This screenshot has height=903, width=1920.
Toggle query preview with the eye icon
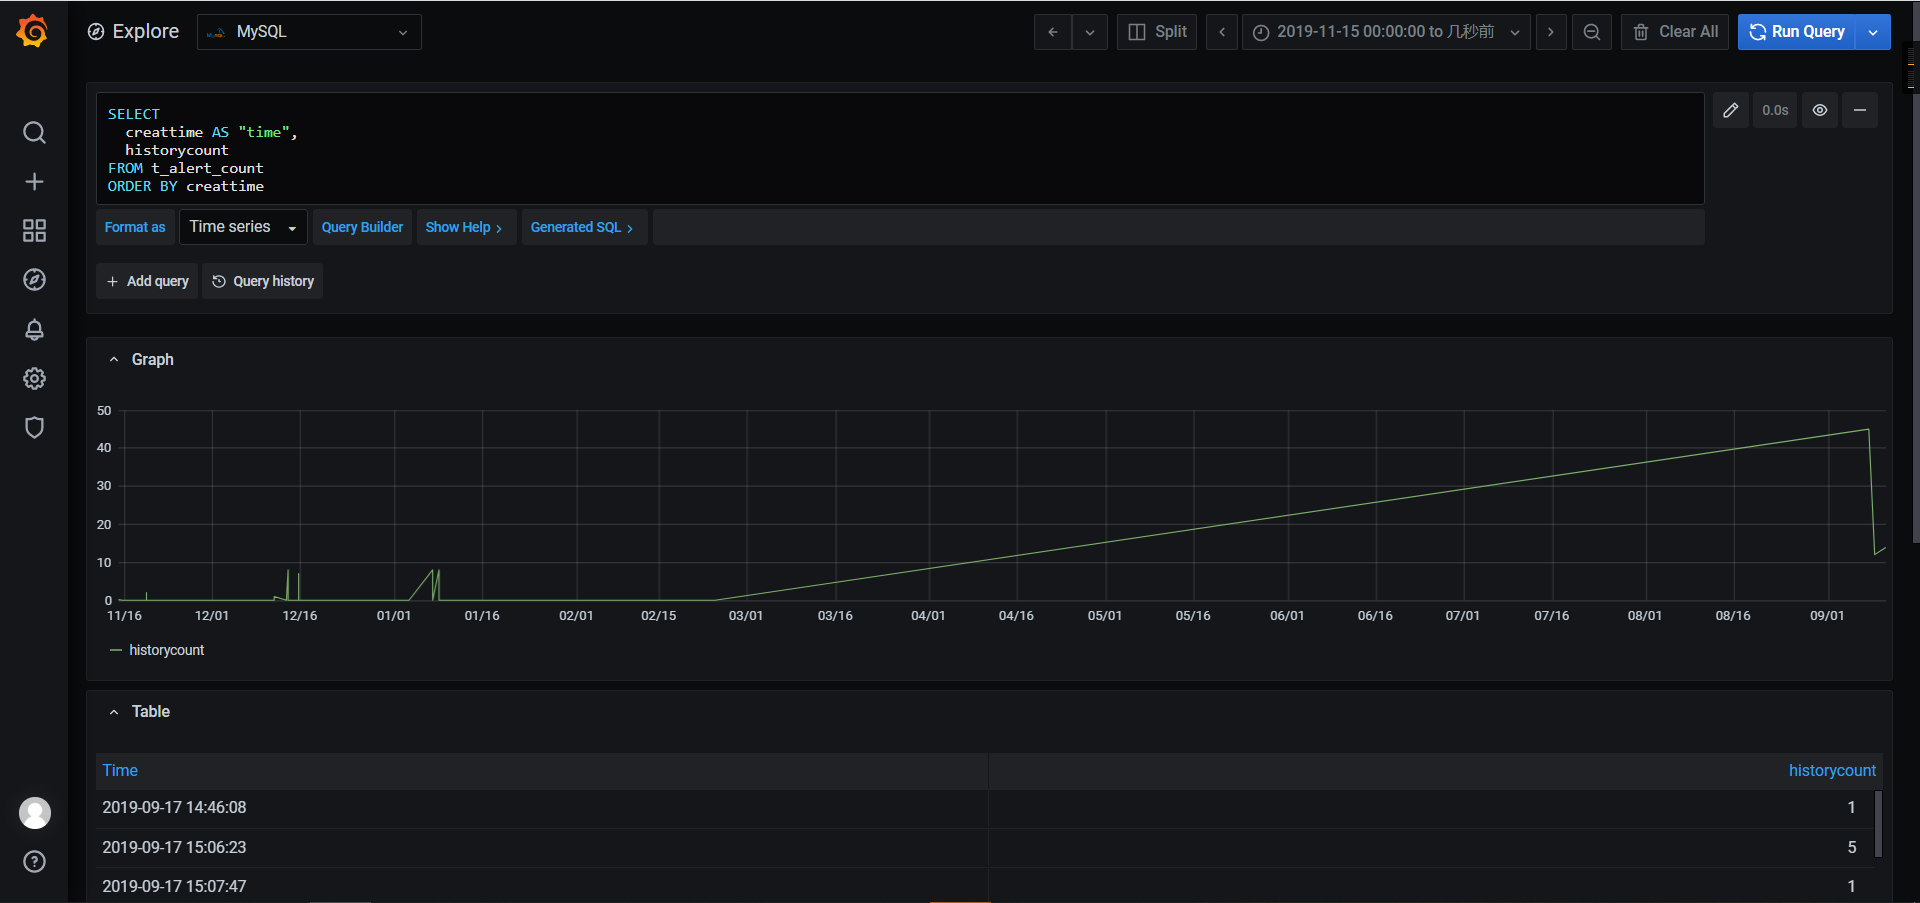1820,110
